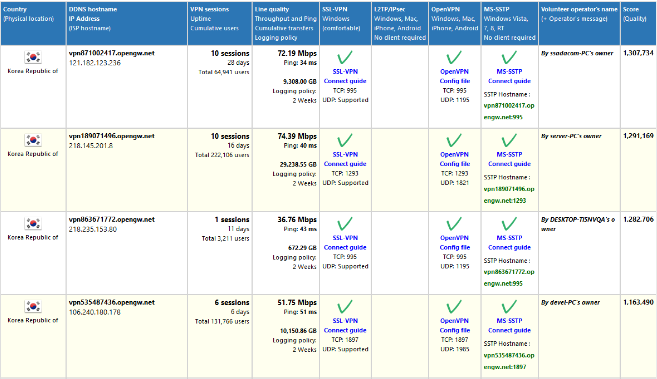
Task: Click the MS-SSTP checkmark for vpn863671772
Action: click(509, 224)
